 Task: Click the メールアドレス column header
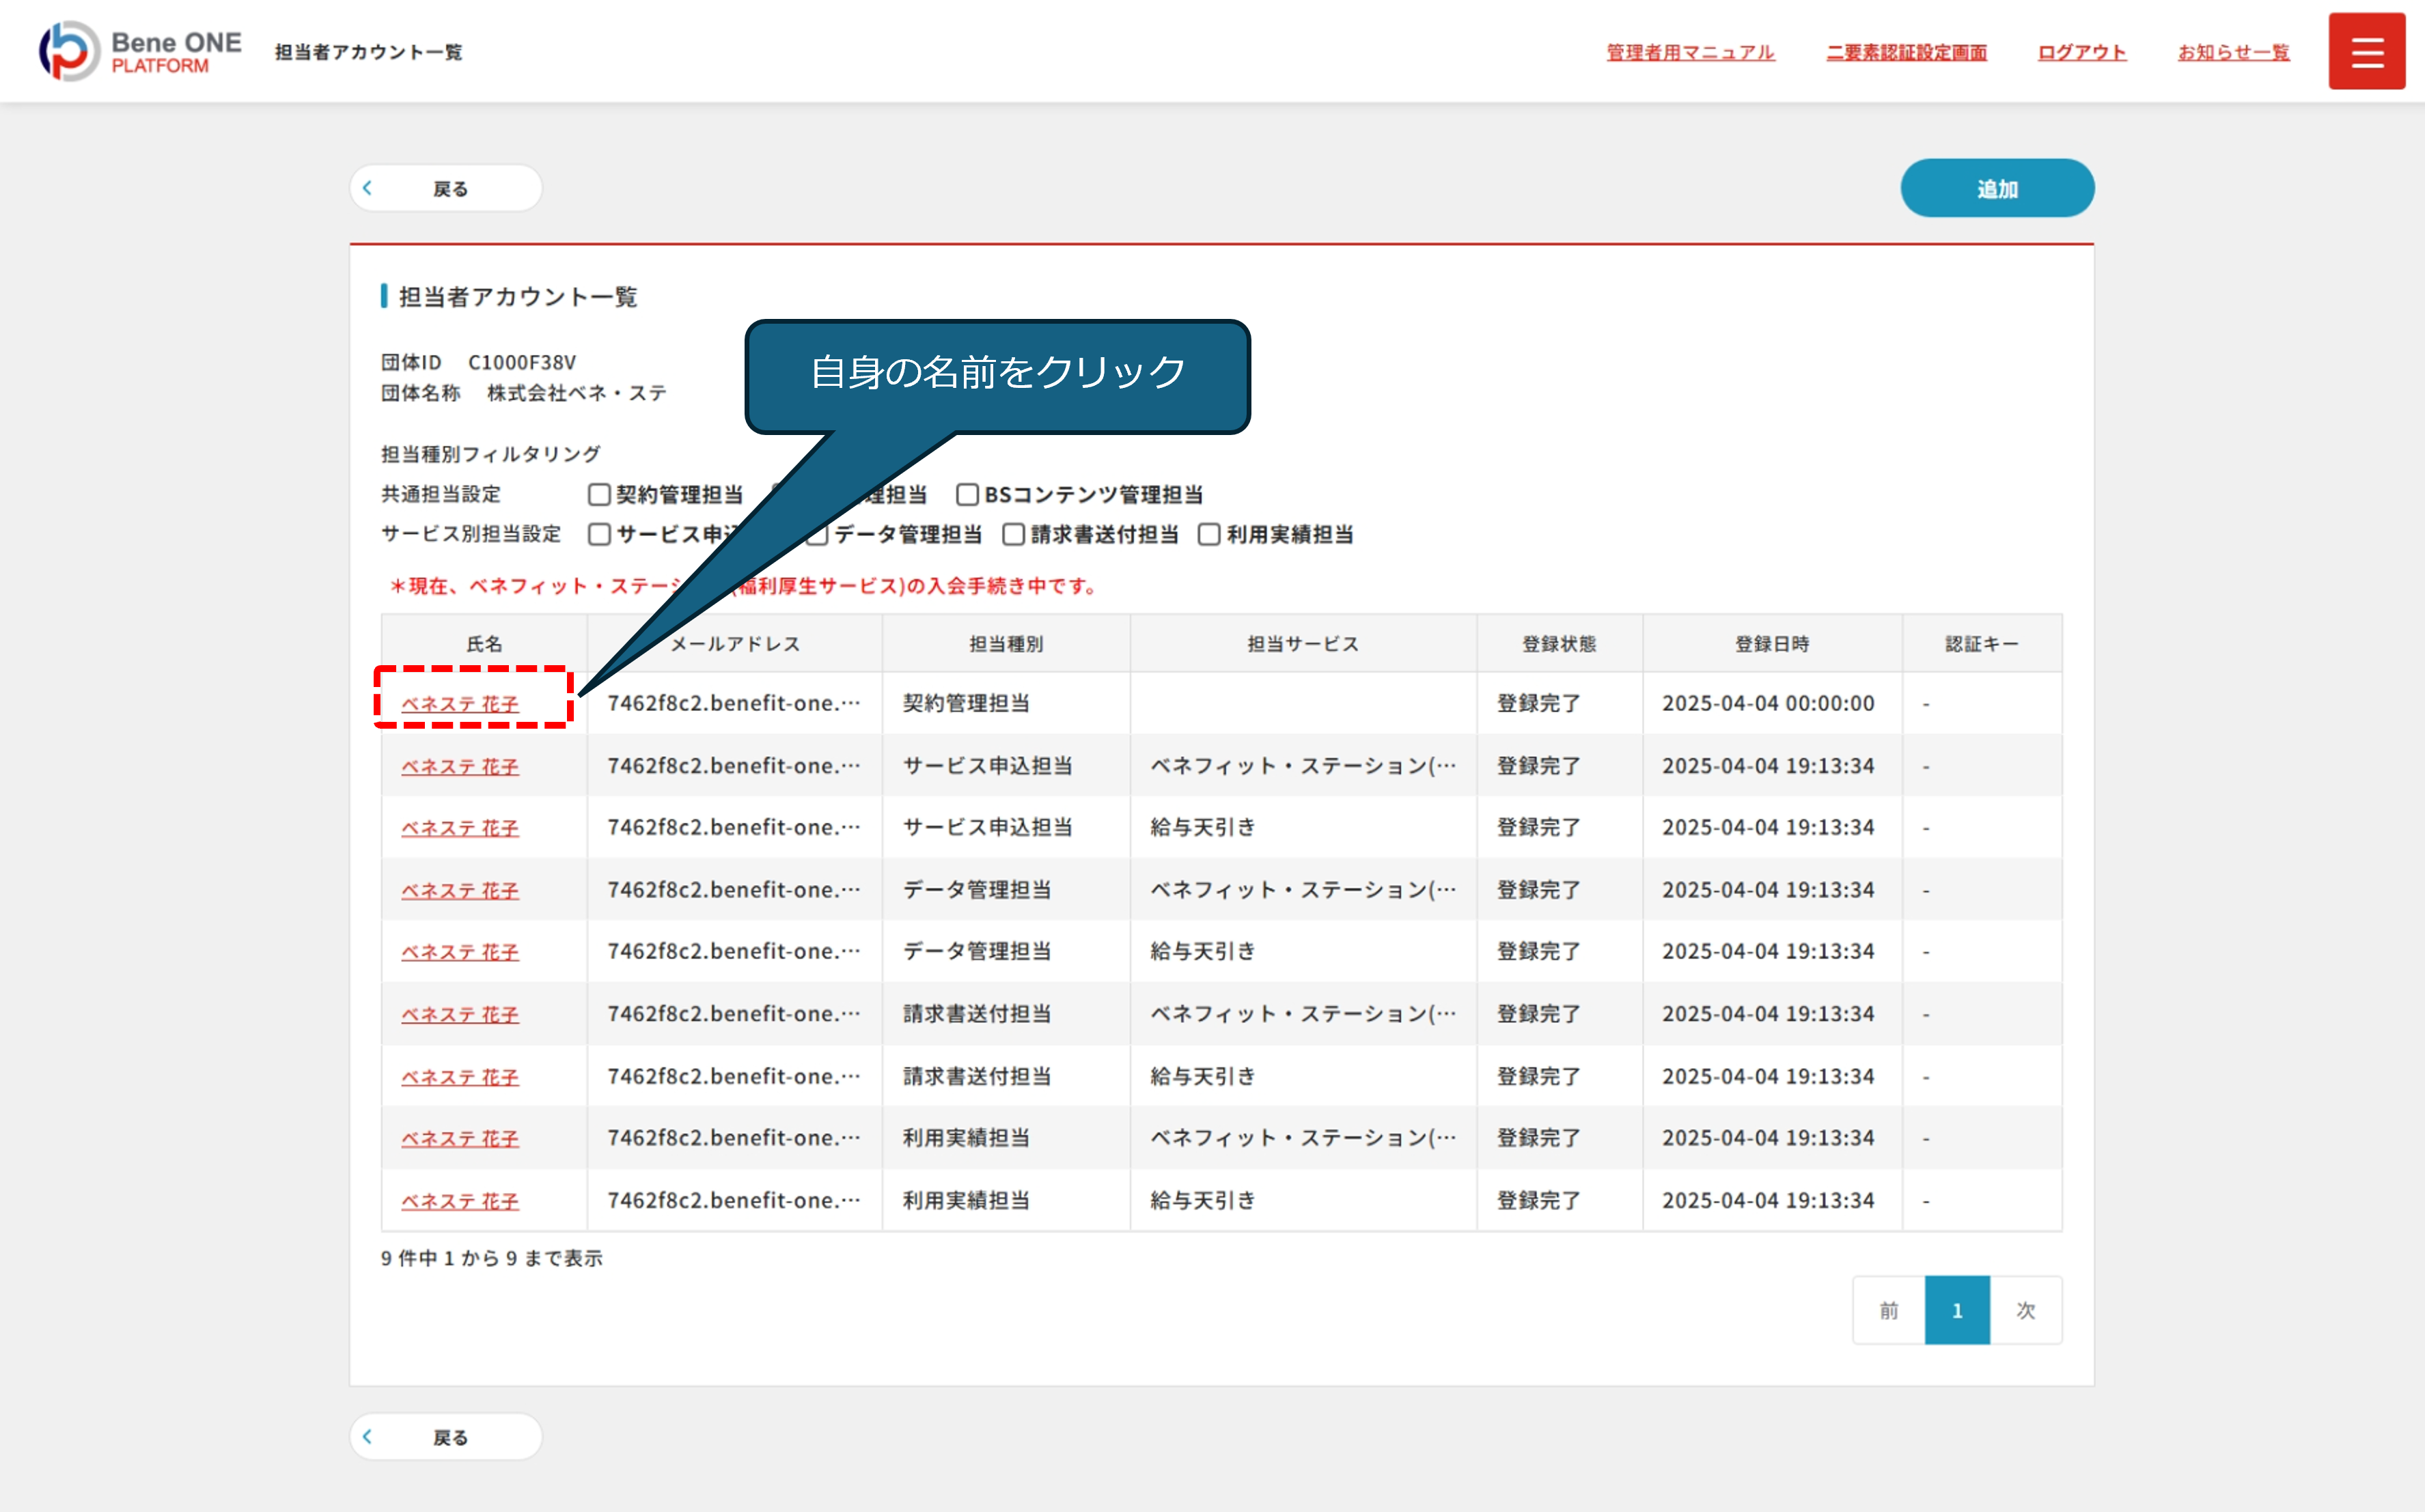click(735, 644)
